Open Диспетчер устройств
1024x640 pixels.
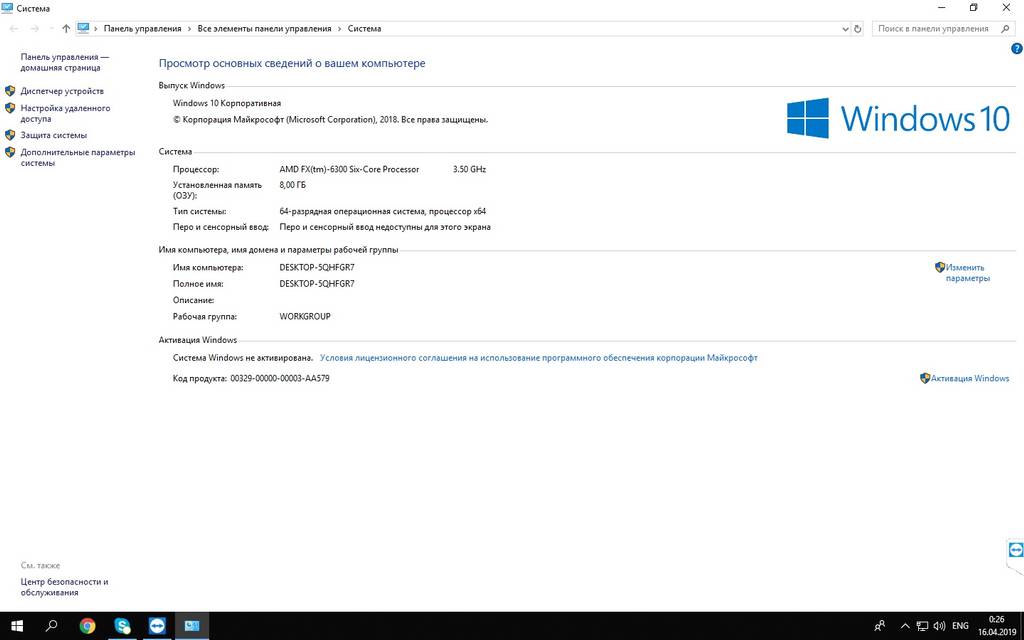(62, 91)
